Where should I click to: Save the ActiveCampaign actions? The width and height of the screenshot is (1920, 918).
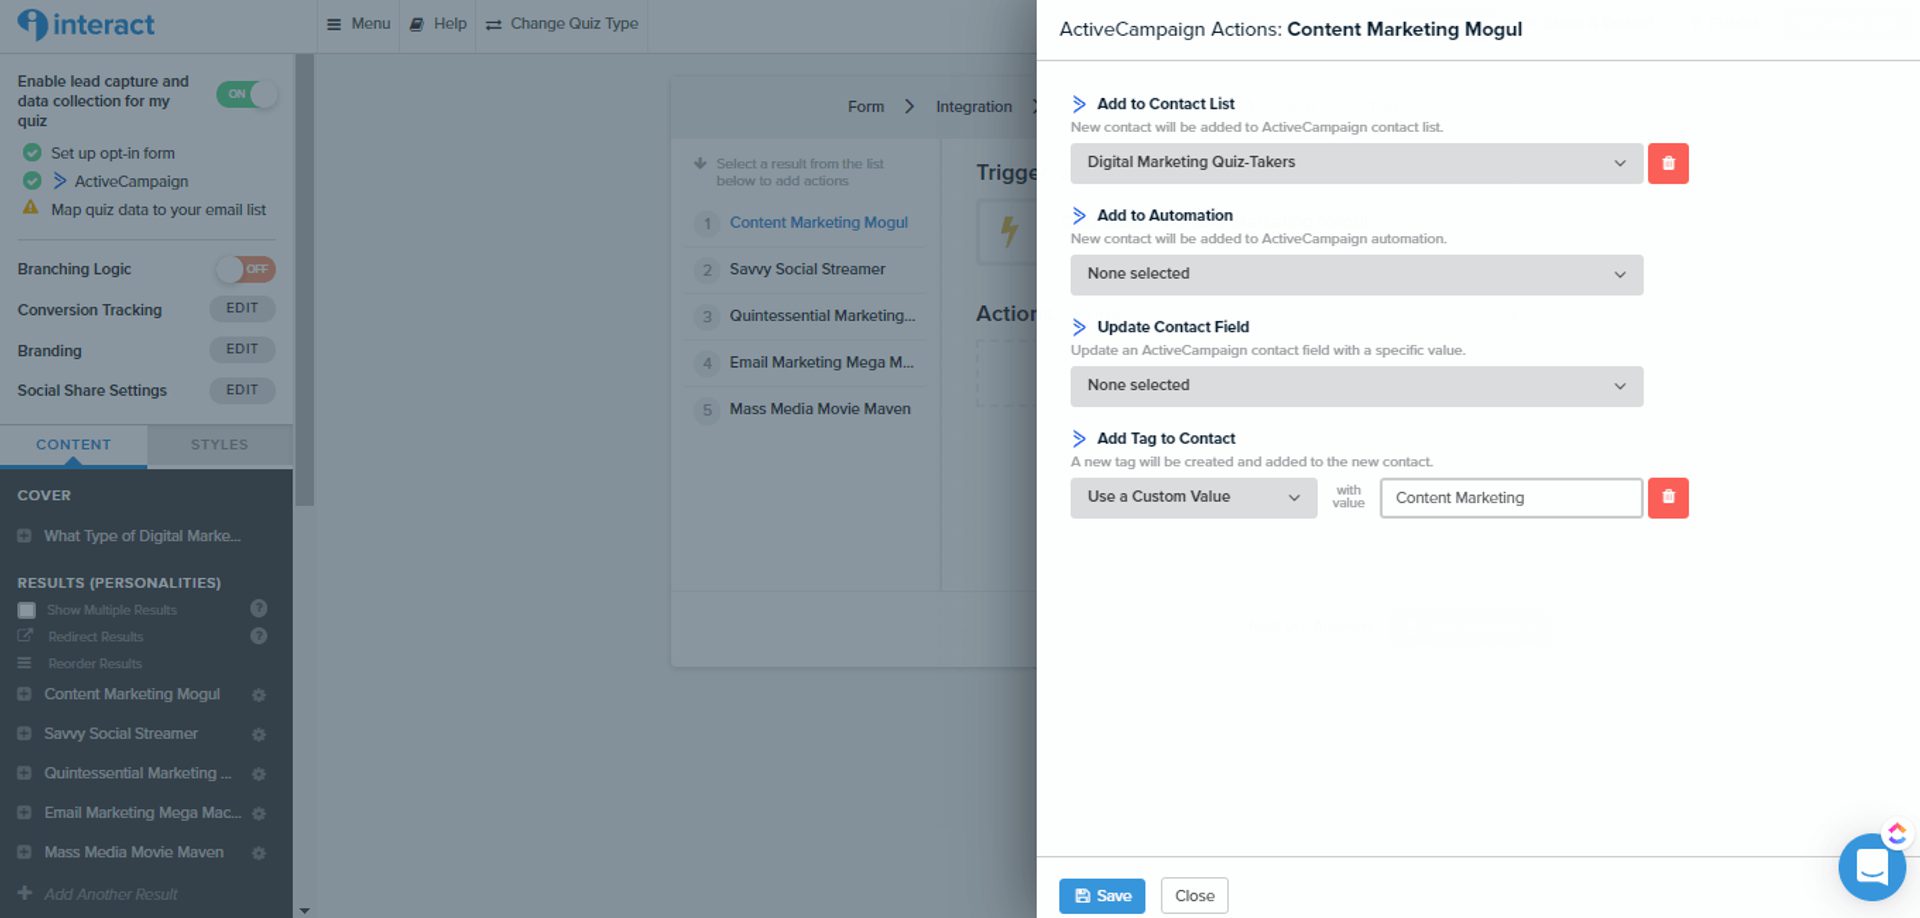click(x=1102, y=895)
